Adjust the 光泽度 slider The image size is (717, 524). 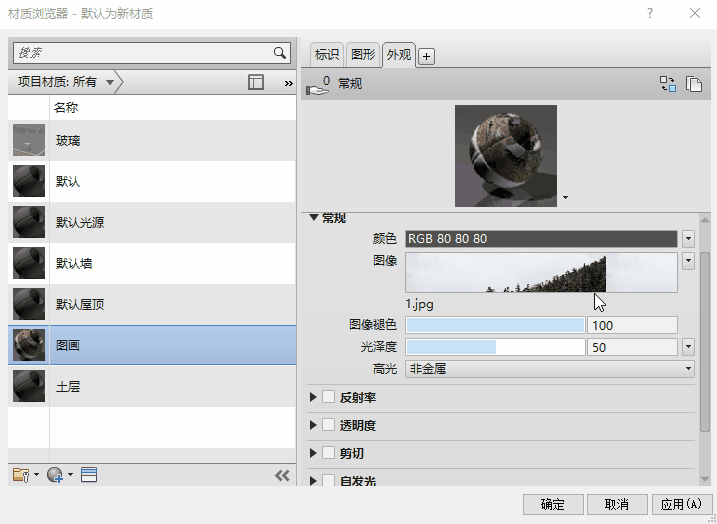pyautogui.click(x=495, y=347)
